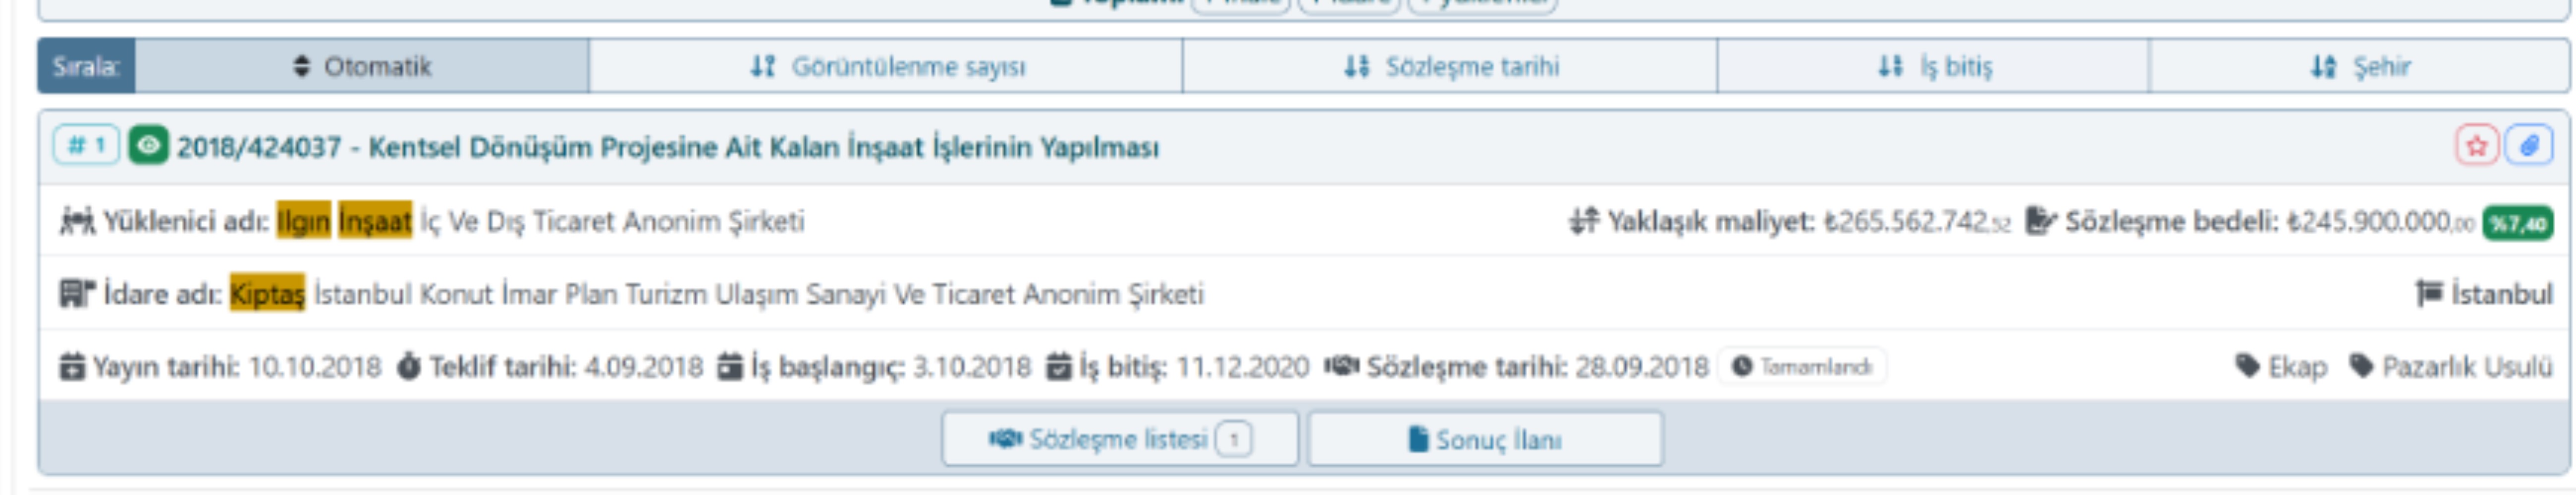The image size is (2576, 495).
Task: Click Yaklaşık maliyet value ₺265.562.742
Action: coord(1917,221)
